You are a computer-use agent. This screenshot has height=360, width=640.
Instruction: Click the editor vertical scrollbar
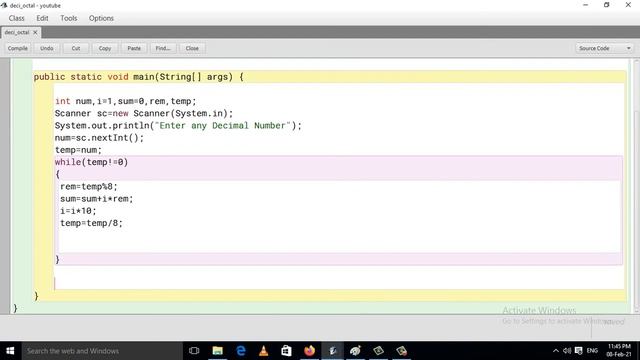click(x=636, y=186)
